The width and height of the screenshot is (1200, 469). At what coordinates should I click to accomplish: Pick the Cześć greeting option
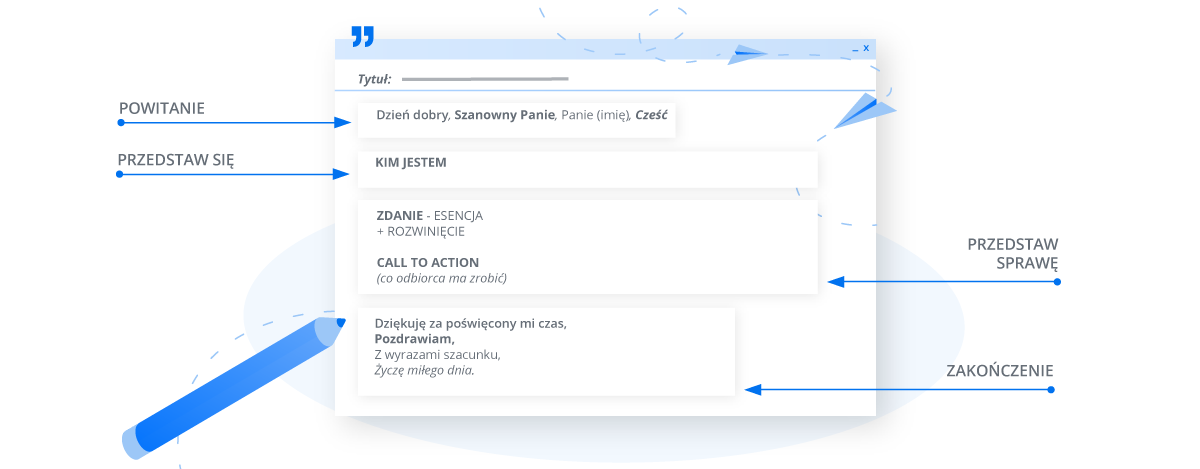tap(650, 115)
